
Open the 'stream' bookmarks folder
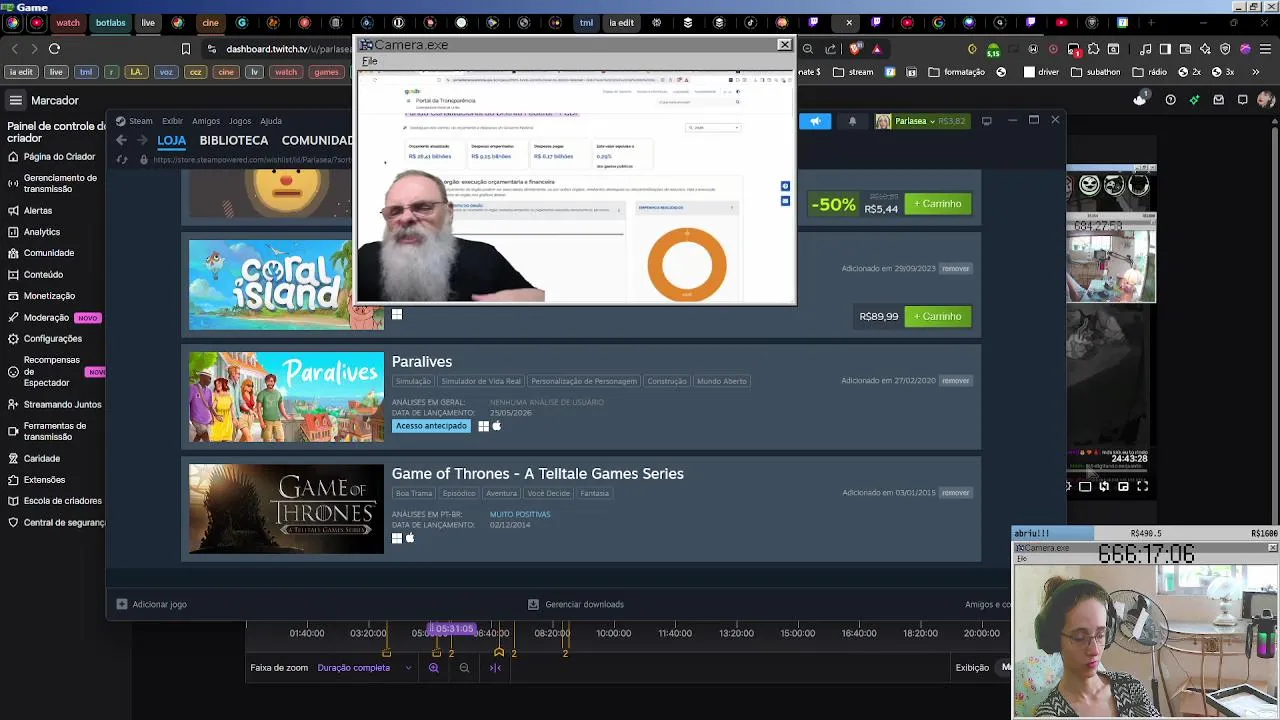[853, 72]
